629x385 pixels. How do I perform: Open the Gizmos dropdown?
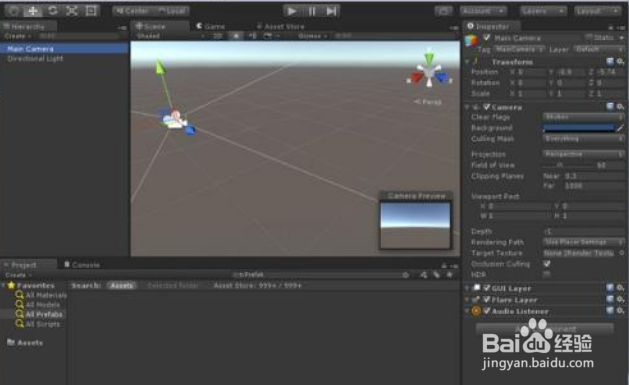(x=312, y=36)
